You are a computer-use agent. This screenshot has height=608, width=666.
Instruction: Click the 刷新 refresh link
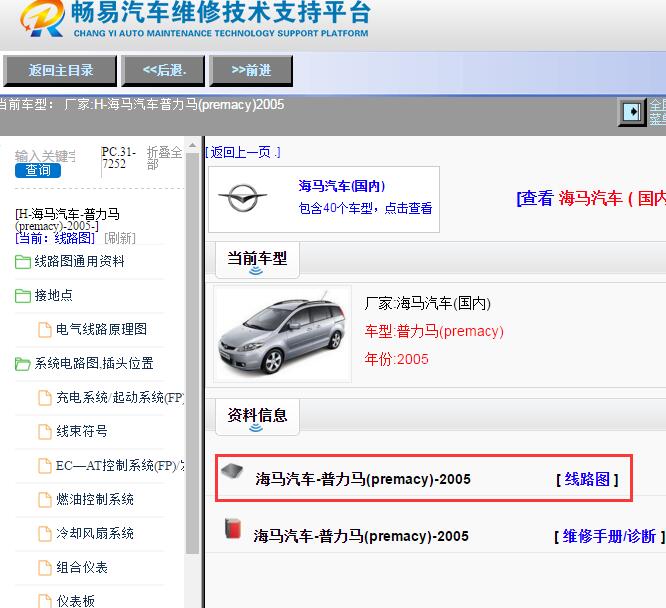(120, 238)
